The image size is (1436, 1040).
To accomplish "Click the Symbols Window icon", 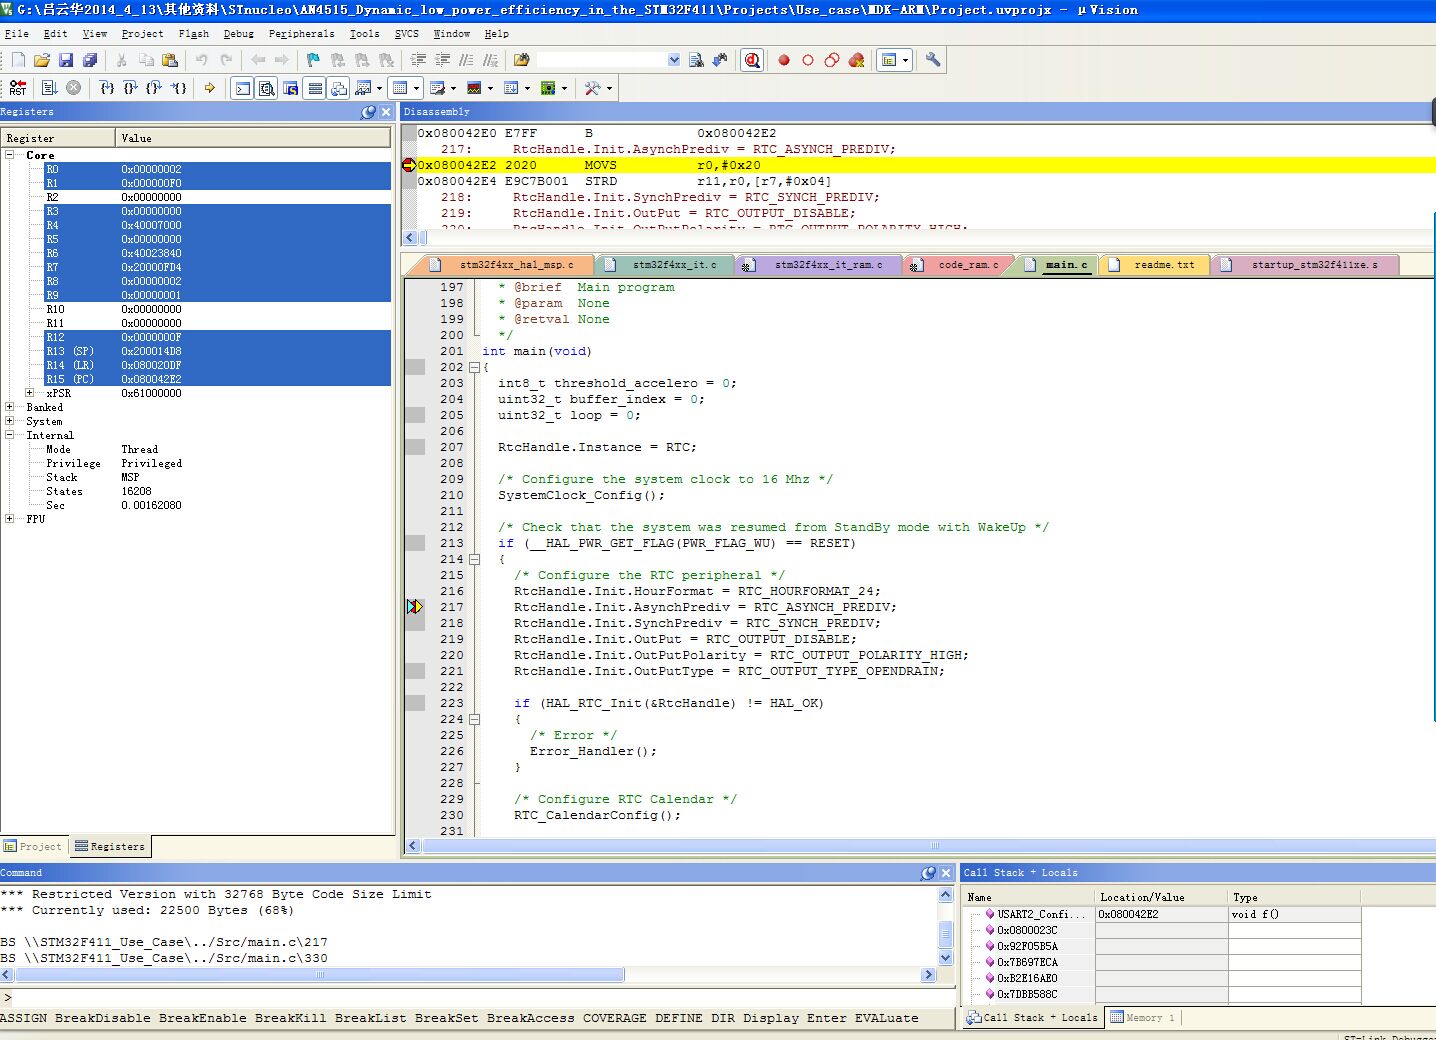I will coord(291,88).
